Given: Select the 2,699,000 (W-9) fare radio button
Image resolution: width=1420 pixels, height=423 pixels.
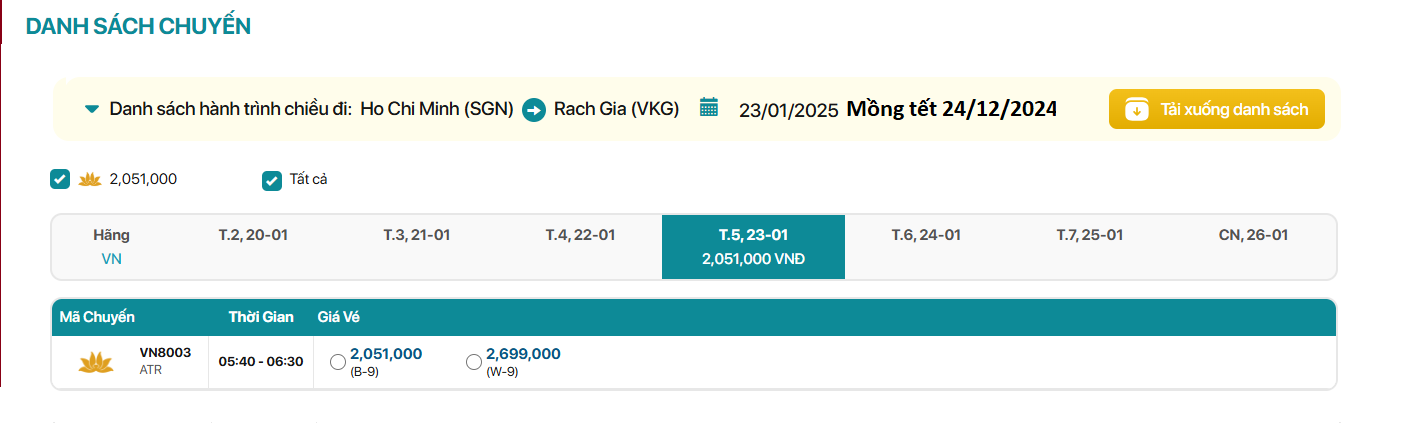Looking at the screenshot, I should 474,362.
